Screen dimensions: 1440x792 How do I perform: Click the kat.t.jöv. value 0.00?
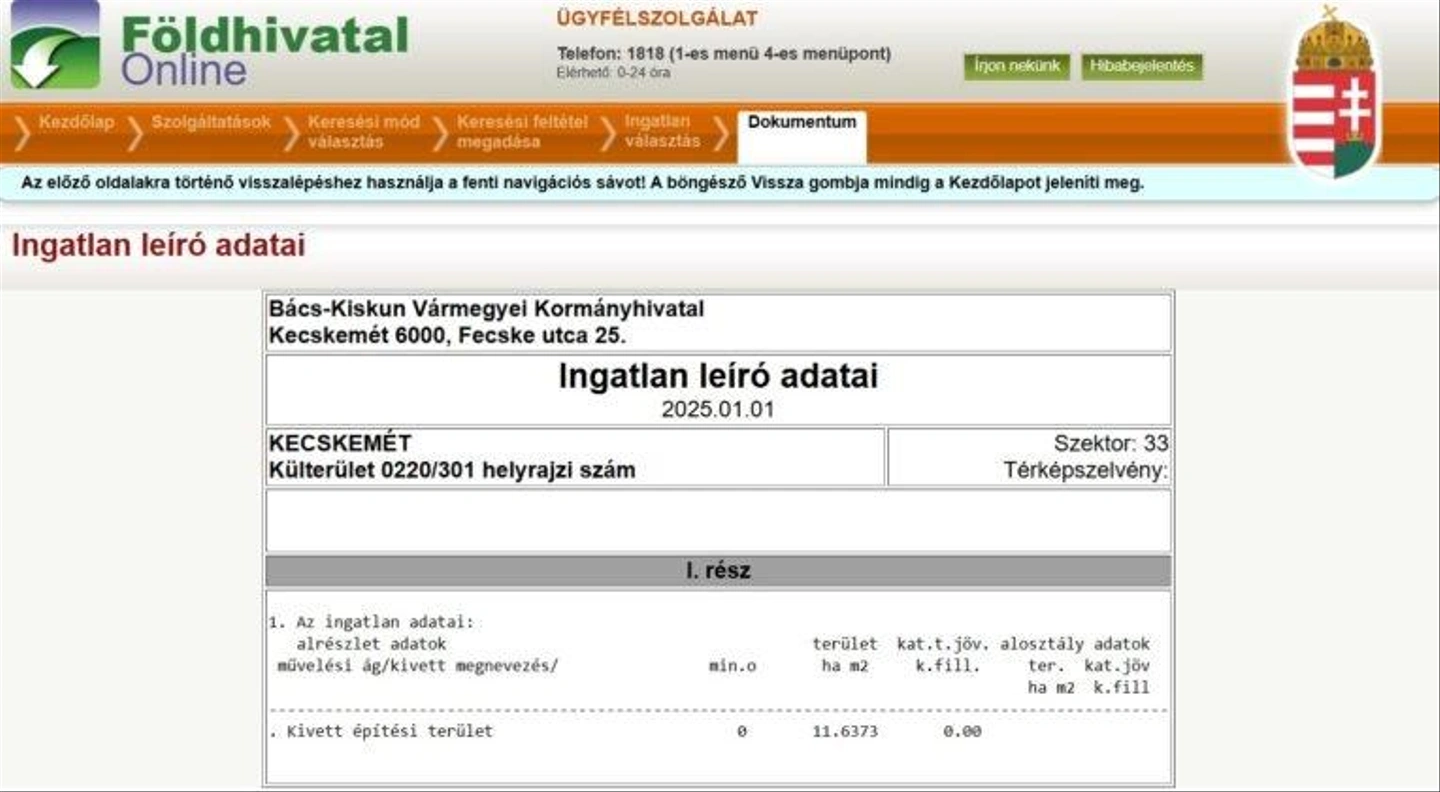pyautogui.click(x=962, y=731)
